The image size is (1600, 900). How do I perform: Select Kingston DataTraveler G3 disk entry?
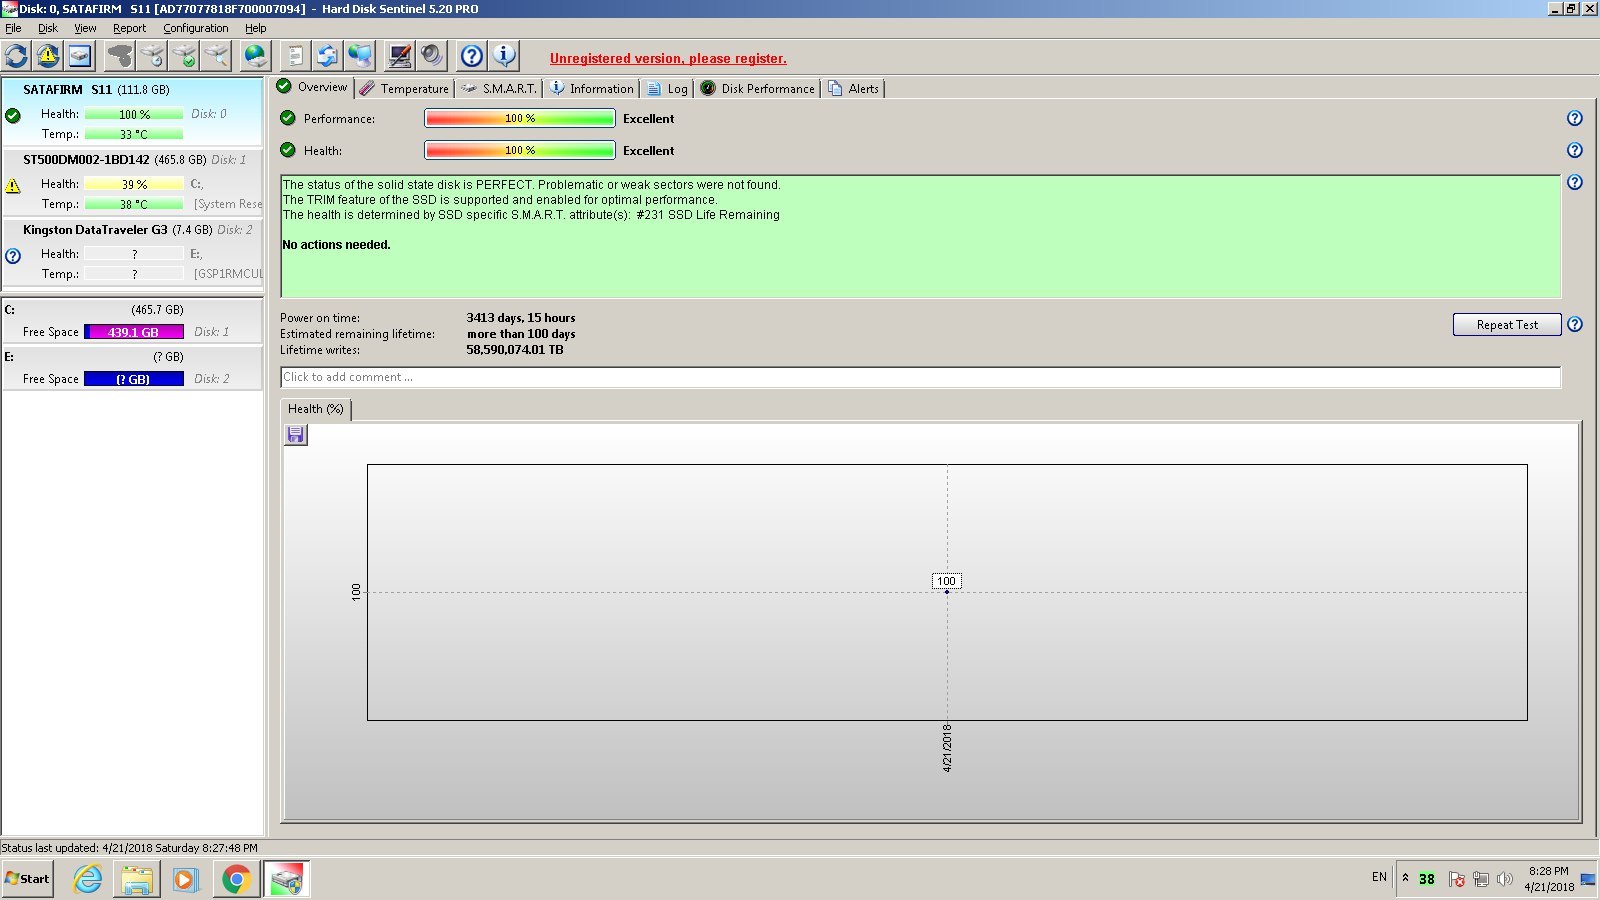[x=132, y=252]
